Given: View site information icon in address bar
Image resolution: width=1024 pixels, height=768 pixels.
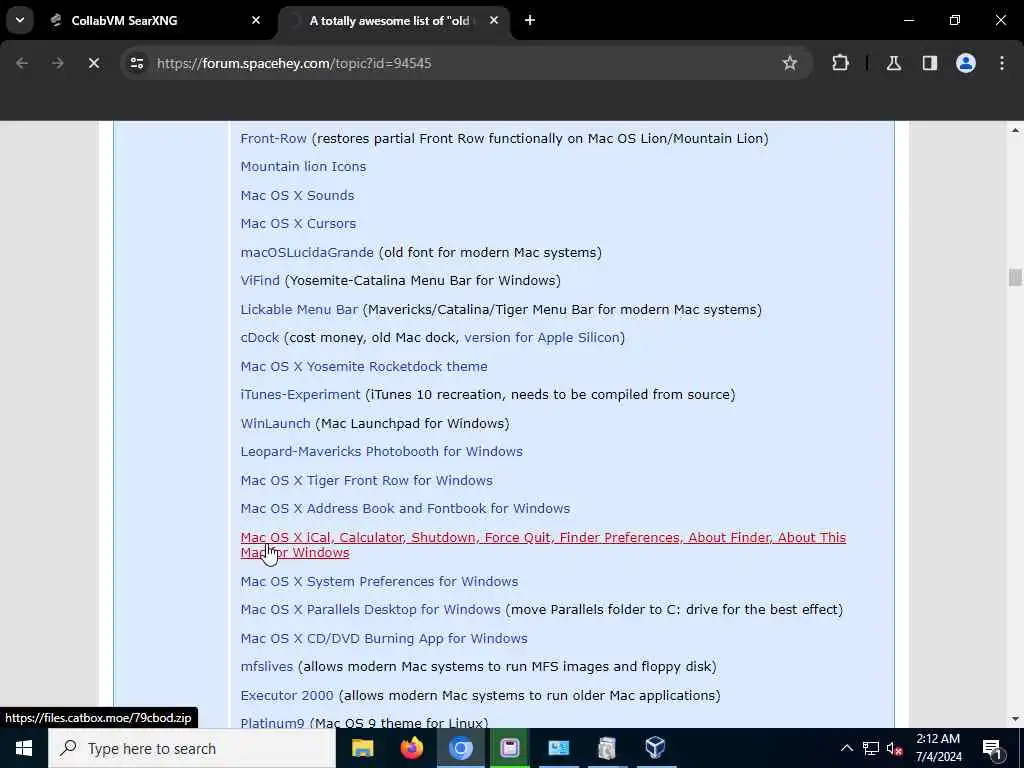Looking at the screenshot, I should coord(136,63).
